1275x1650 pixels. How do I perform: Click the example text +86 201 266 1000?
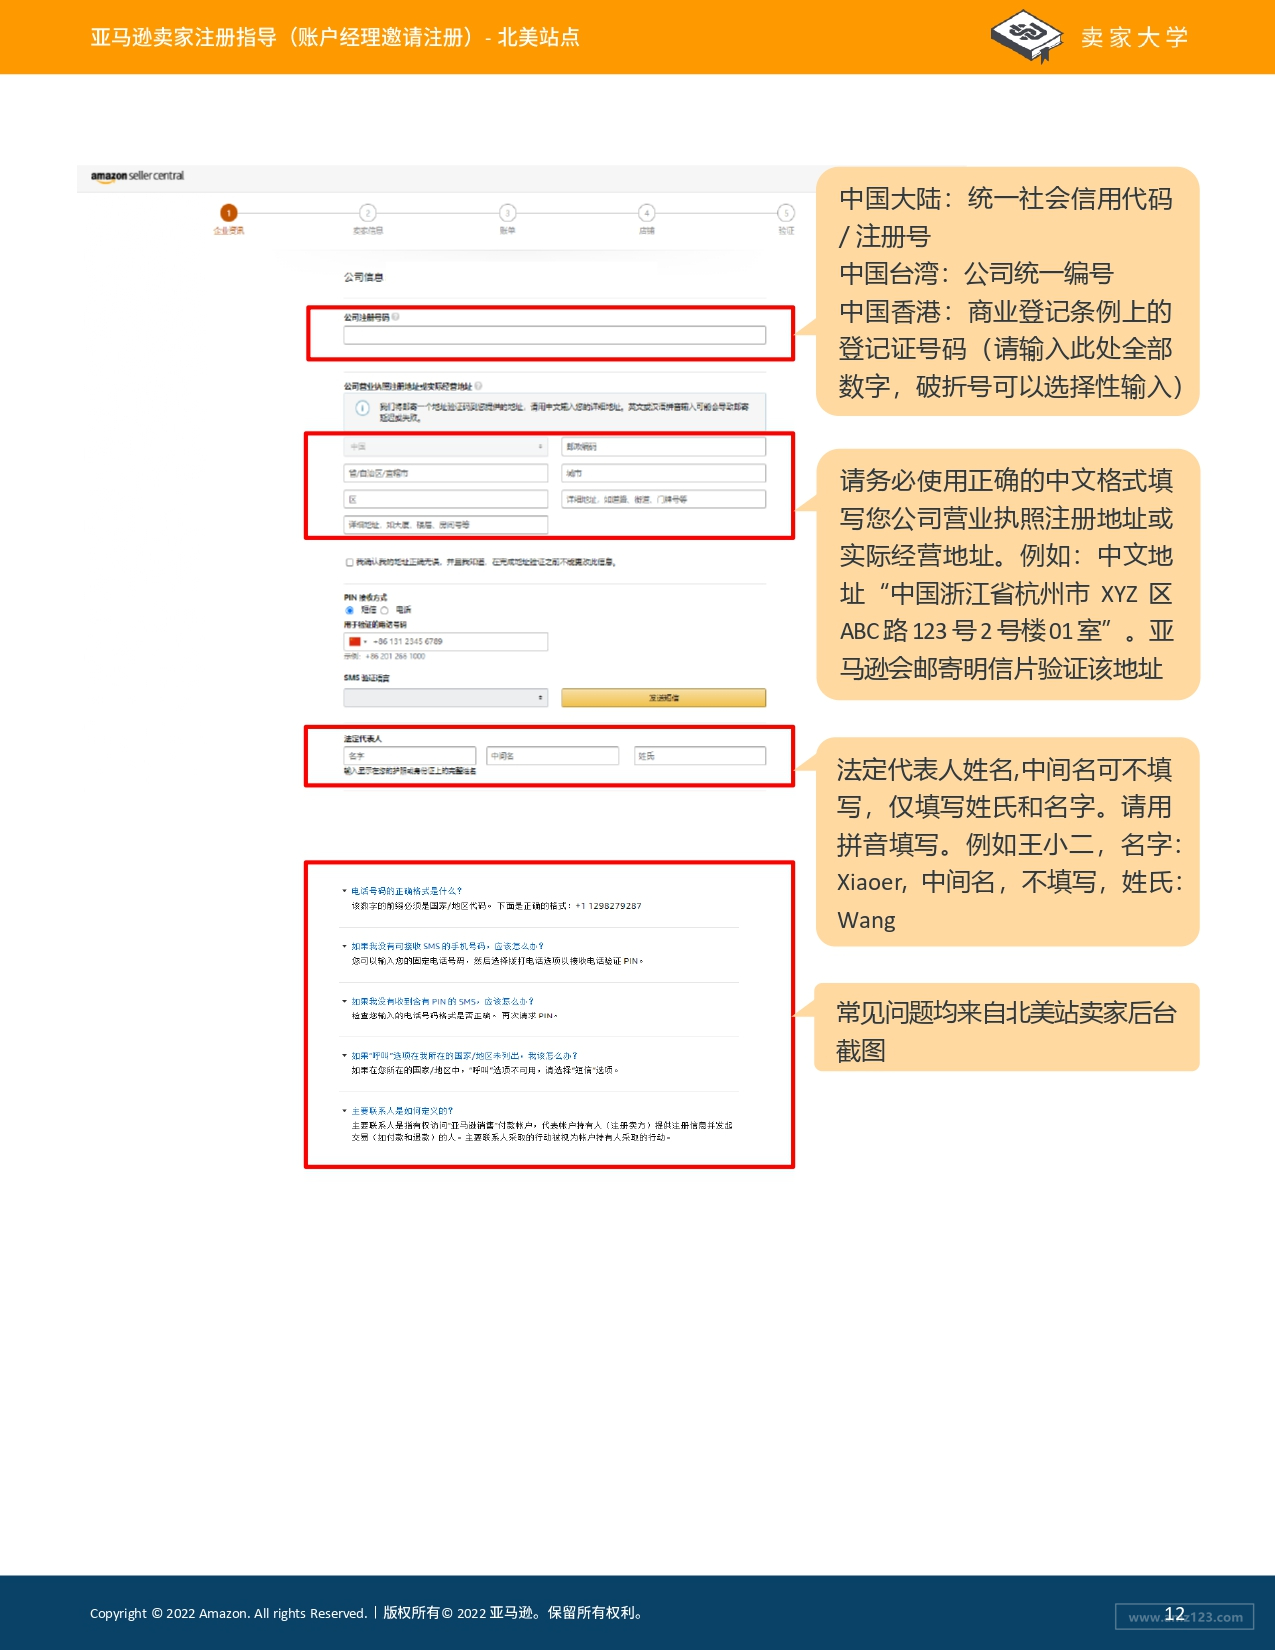click(x=395, y=657)
